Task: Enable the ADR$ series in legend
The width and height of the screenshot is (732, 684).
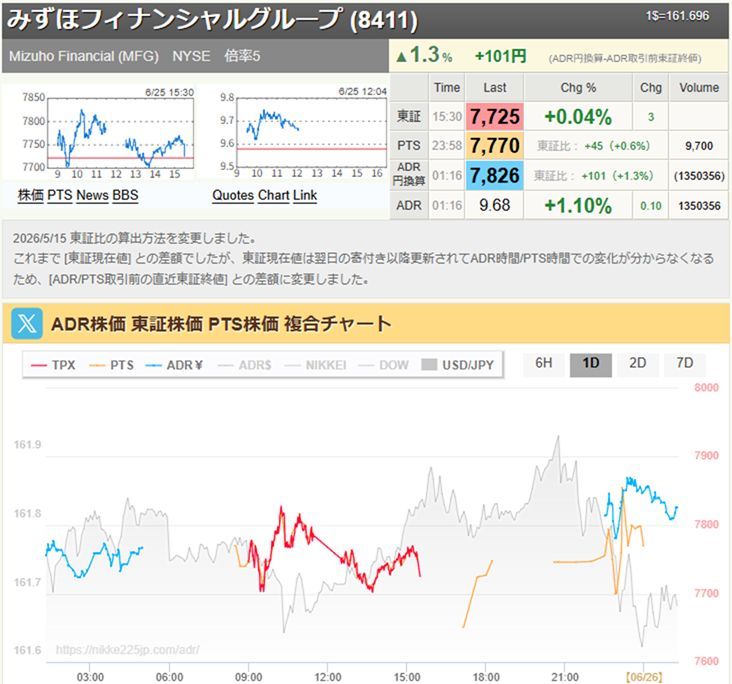Action: (x=244, y=365)
